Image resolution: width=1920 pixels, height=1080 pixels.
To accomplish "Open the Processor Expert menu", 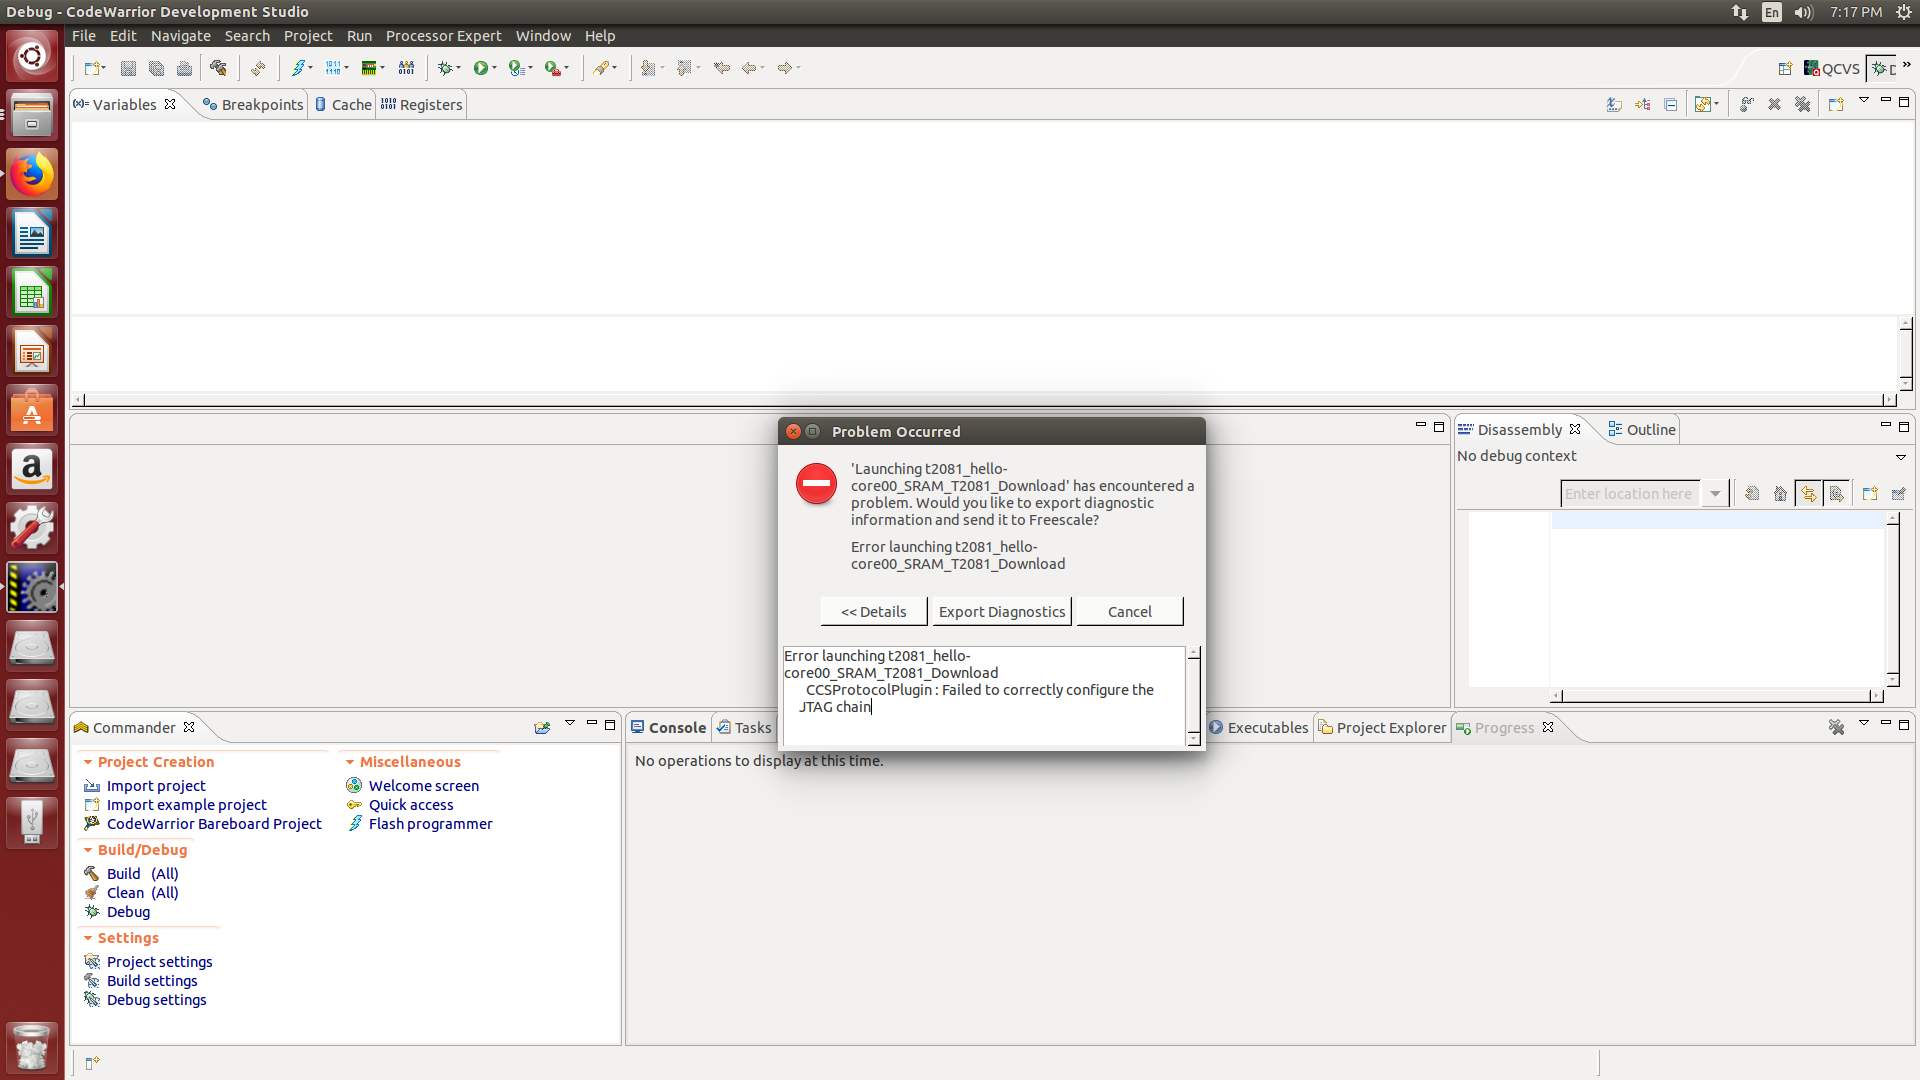I will pos(443,35).
